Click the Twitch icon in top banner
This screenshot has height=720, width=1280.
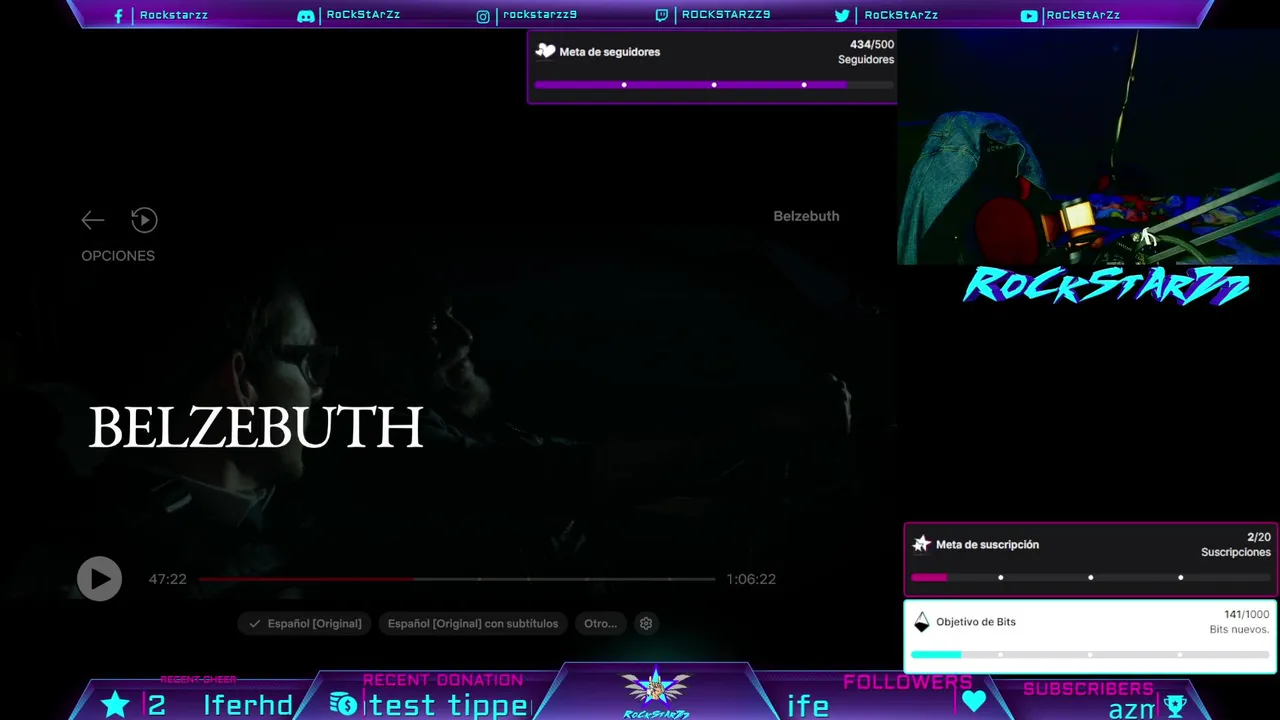(x=662, y=16)
